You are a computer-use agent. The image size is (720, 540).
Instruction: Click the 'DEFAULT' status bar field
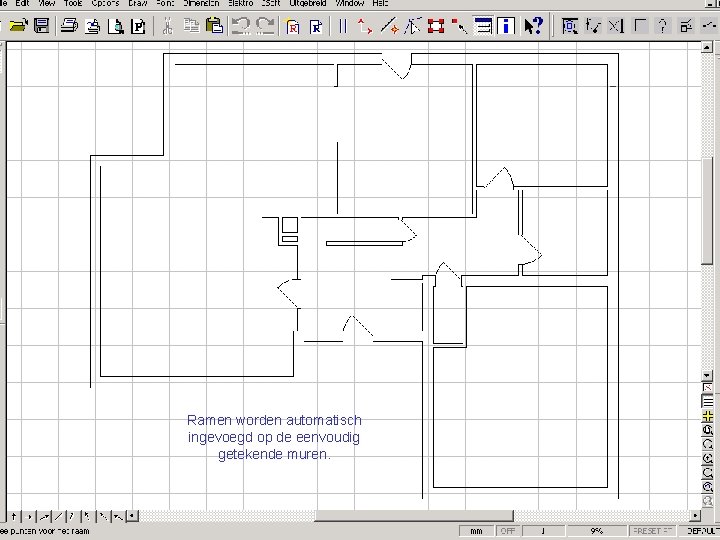point(701,531)
